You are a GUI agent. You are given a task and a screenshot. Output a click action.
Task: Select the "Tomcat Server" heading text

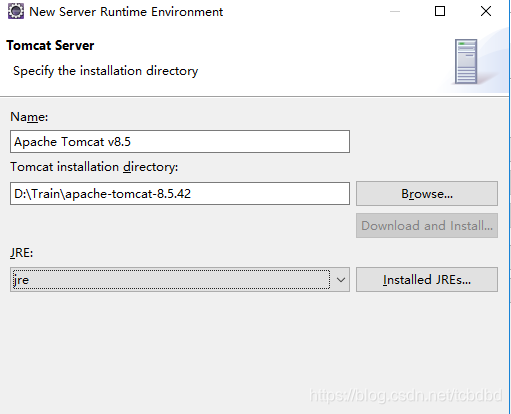tap(50, 46)
